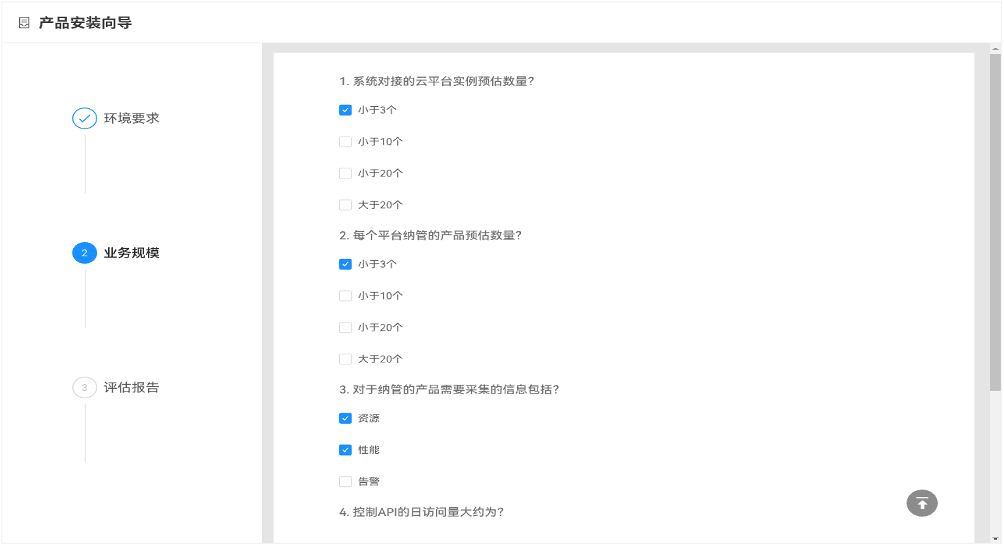Viewport: 1004px width, 545px height.
Task: Click the product install wizard title icon
Action: pos(24,23)
